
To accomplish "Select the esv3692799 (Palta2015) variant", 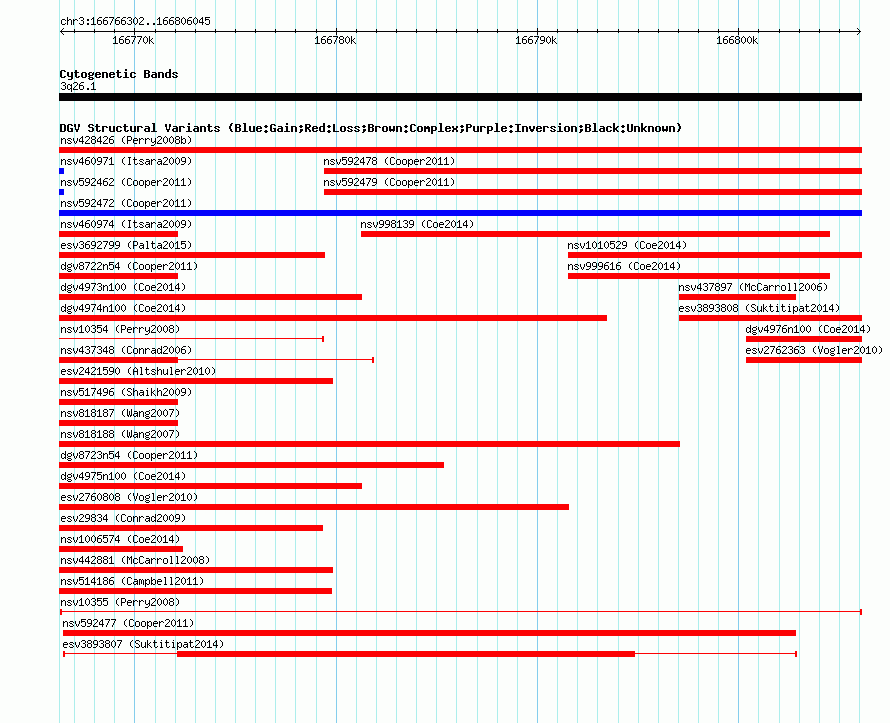I will (126, 245).
